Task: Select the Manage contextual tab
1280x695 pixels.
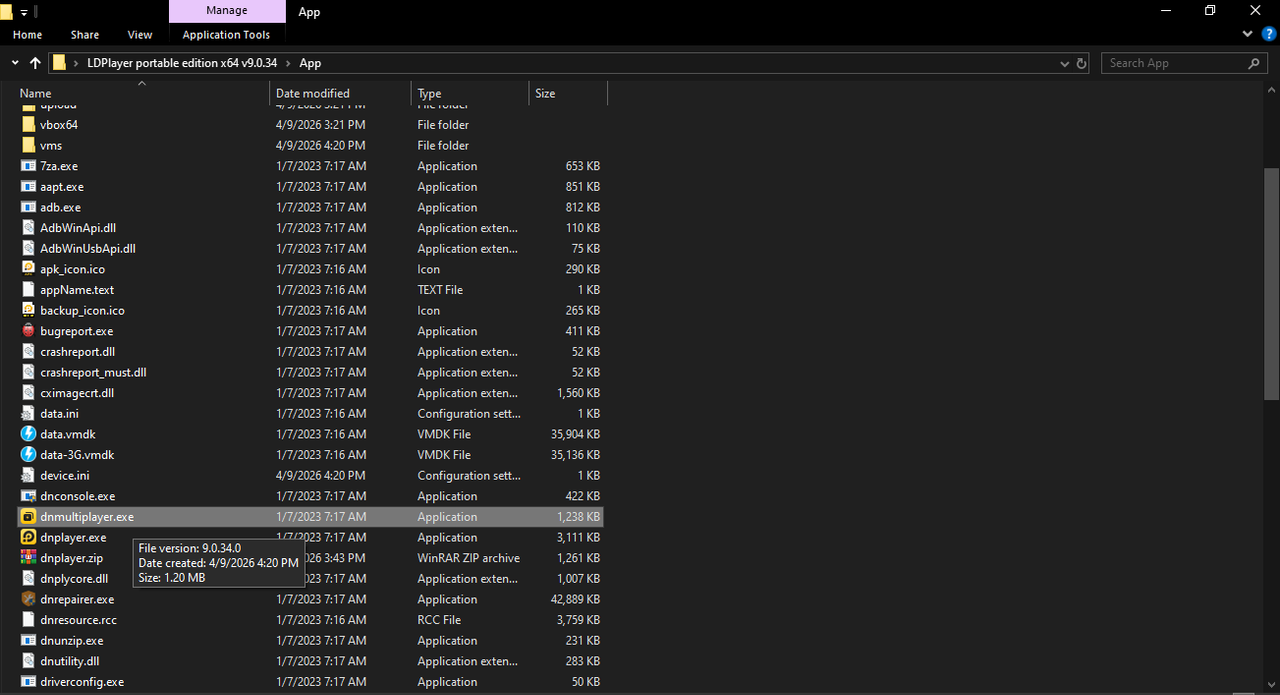Action: pyautogui.click(x=226, y=11)
